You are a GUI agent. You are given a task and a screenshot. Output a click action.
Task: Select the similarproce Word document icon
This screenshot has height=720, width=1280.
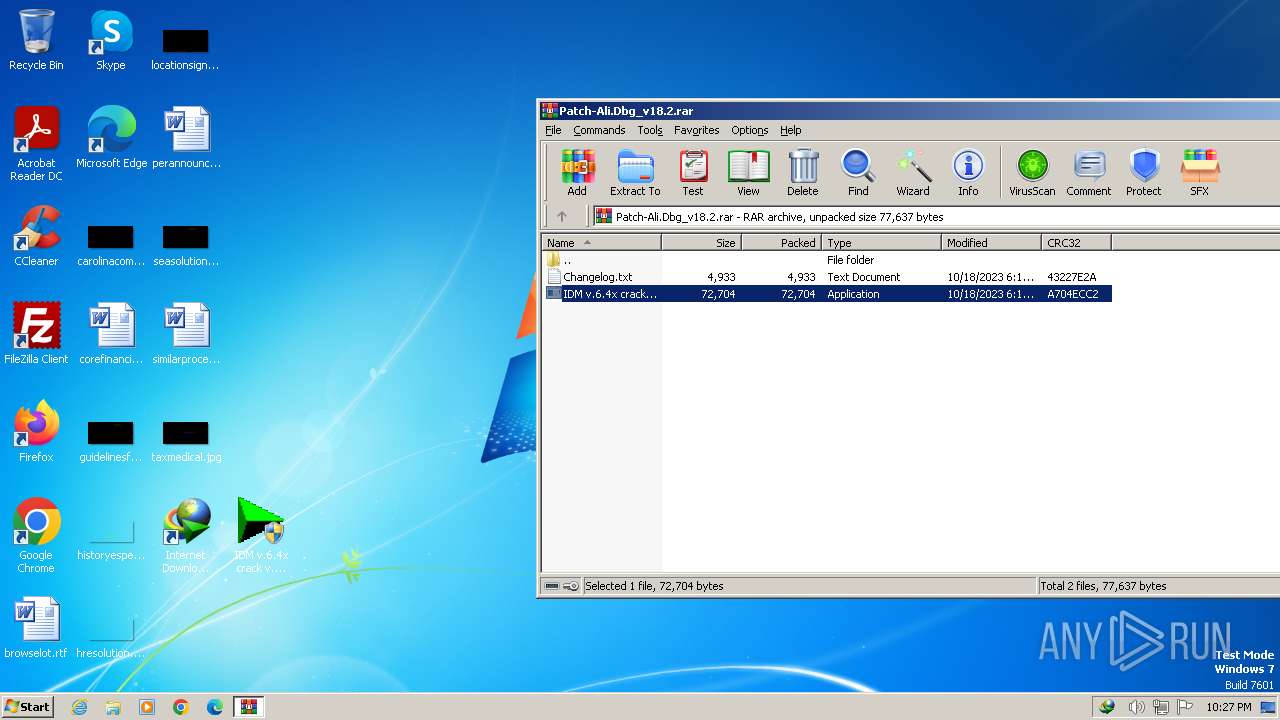[186, 334]
